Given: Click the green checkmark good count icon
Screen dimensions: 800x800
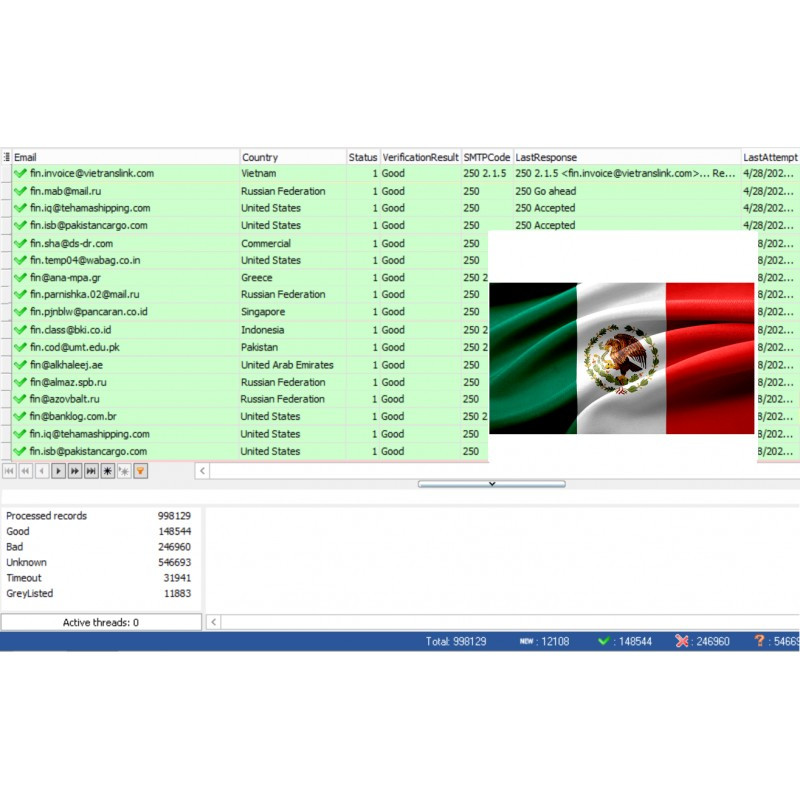Looking at the screenshot, I should [x=604, y=641].
